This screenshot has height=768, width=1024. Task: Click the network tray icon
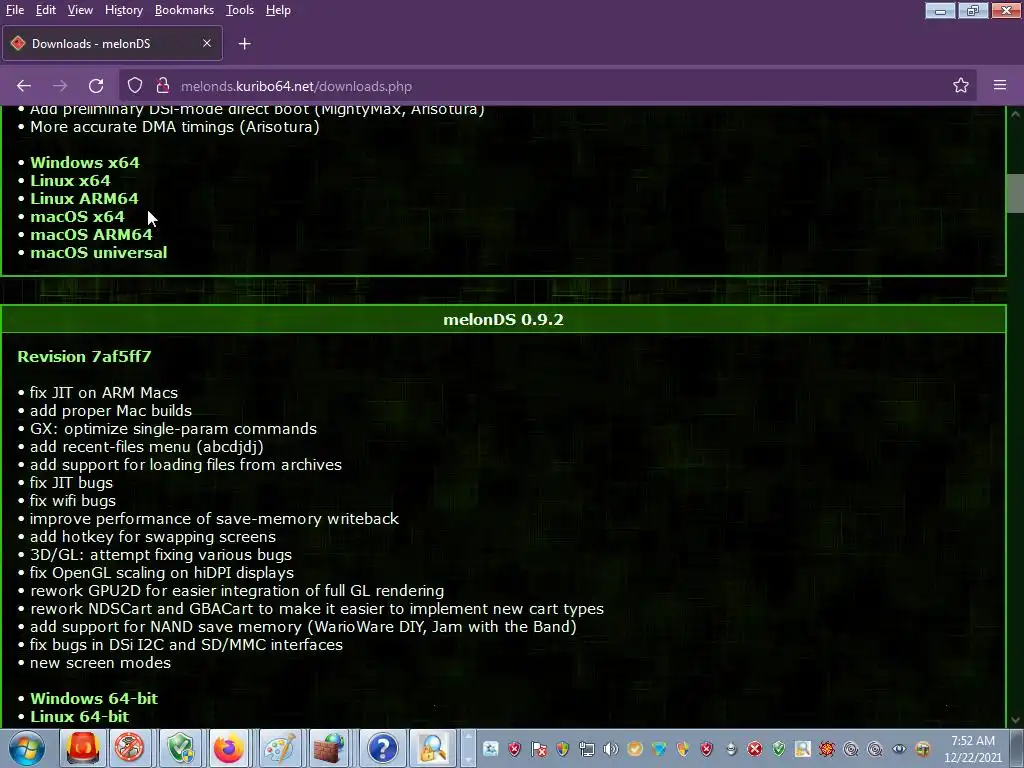pos(586,749)
